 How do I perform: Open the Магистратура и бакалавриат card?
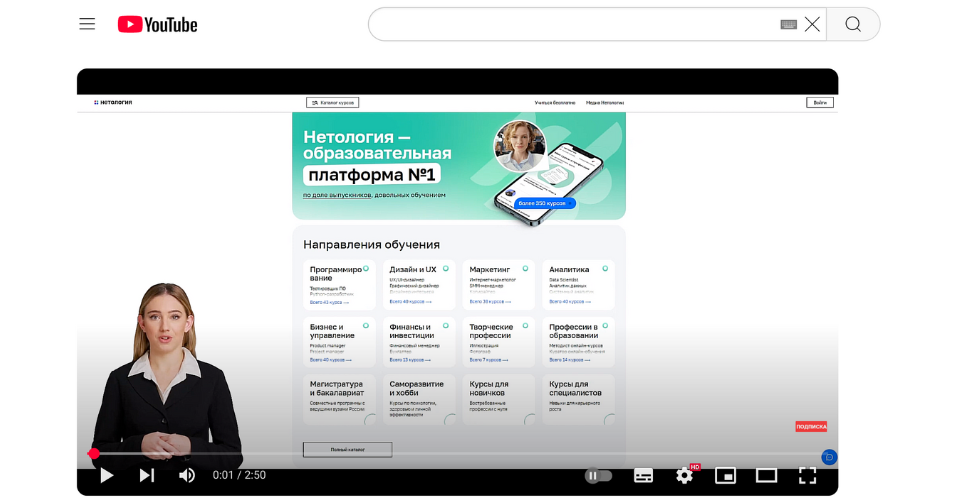[x=339, y=400]
